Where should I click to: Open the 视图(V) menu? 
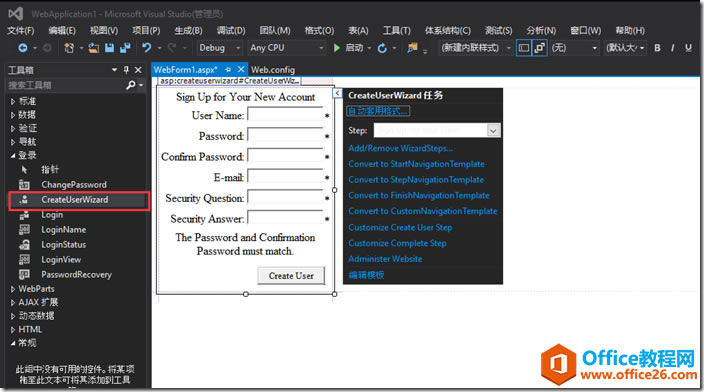click(x=104, y=31)
